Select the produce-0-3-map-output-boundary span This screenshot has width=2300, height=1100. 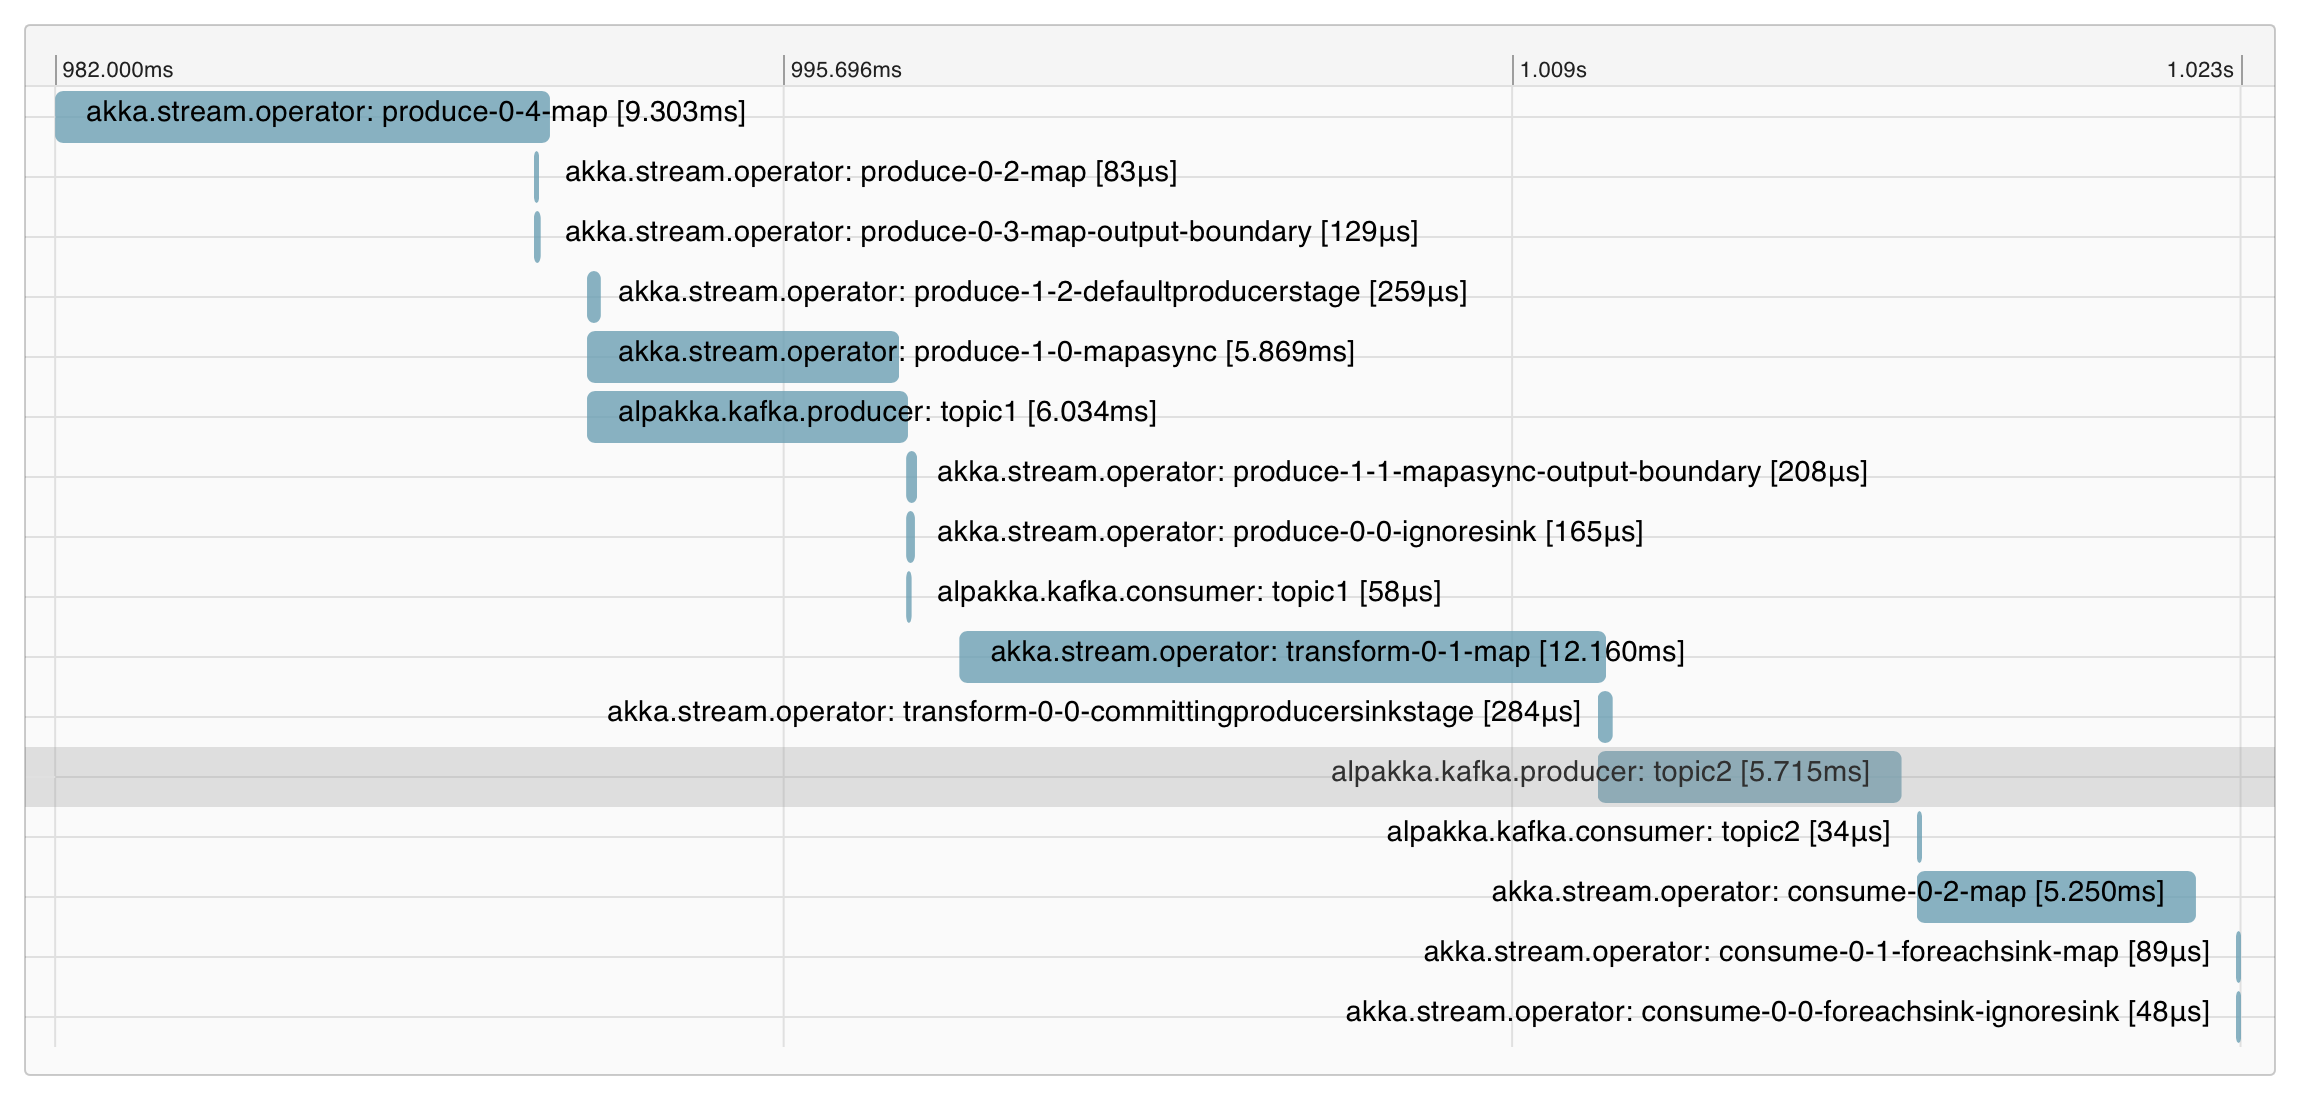pyautogui.click(x=538, y=232)
